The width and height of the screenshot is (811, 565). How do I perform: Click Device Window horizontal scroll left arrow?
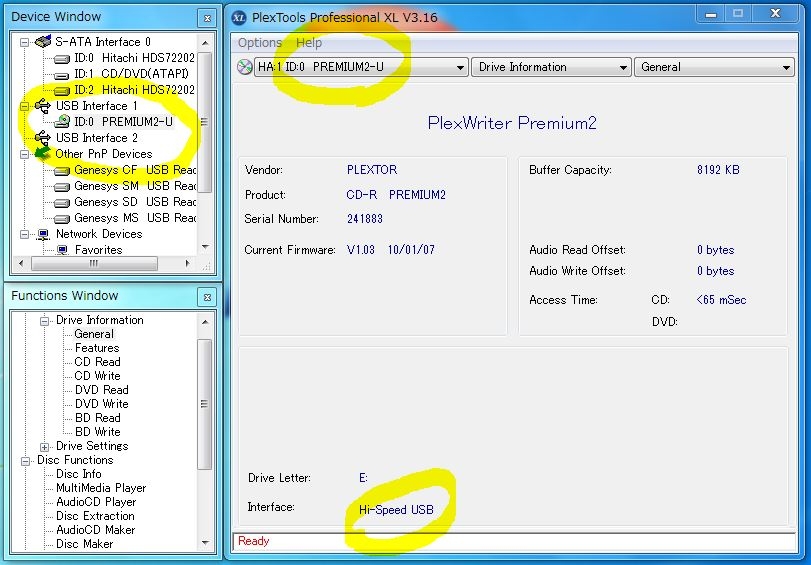pyautogui.click(x=21, y=263)
